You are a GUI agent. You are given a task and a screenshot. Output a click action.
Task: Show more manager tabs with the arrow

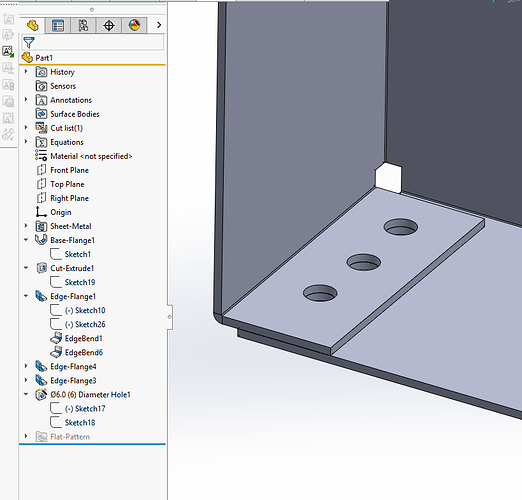[159, 25]
